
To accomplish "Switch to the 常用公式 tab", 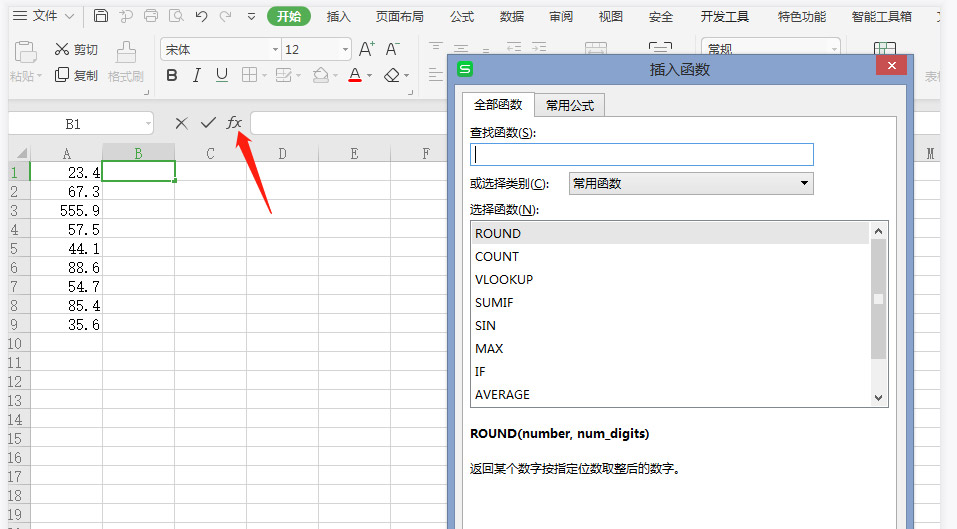I will [569, 105].
